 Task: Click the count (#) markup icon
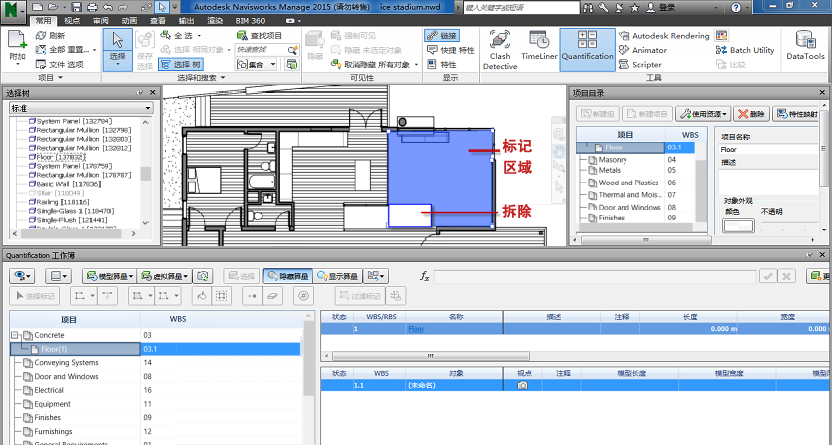tap(304, 296)
